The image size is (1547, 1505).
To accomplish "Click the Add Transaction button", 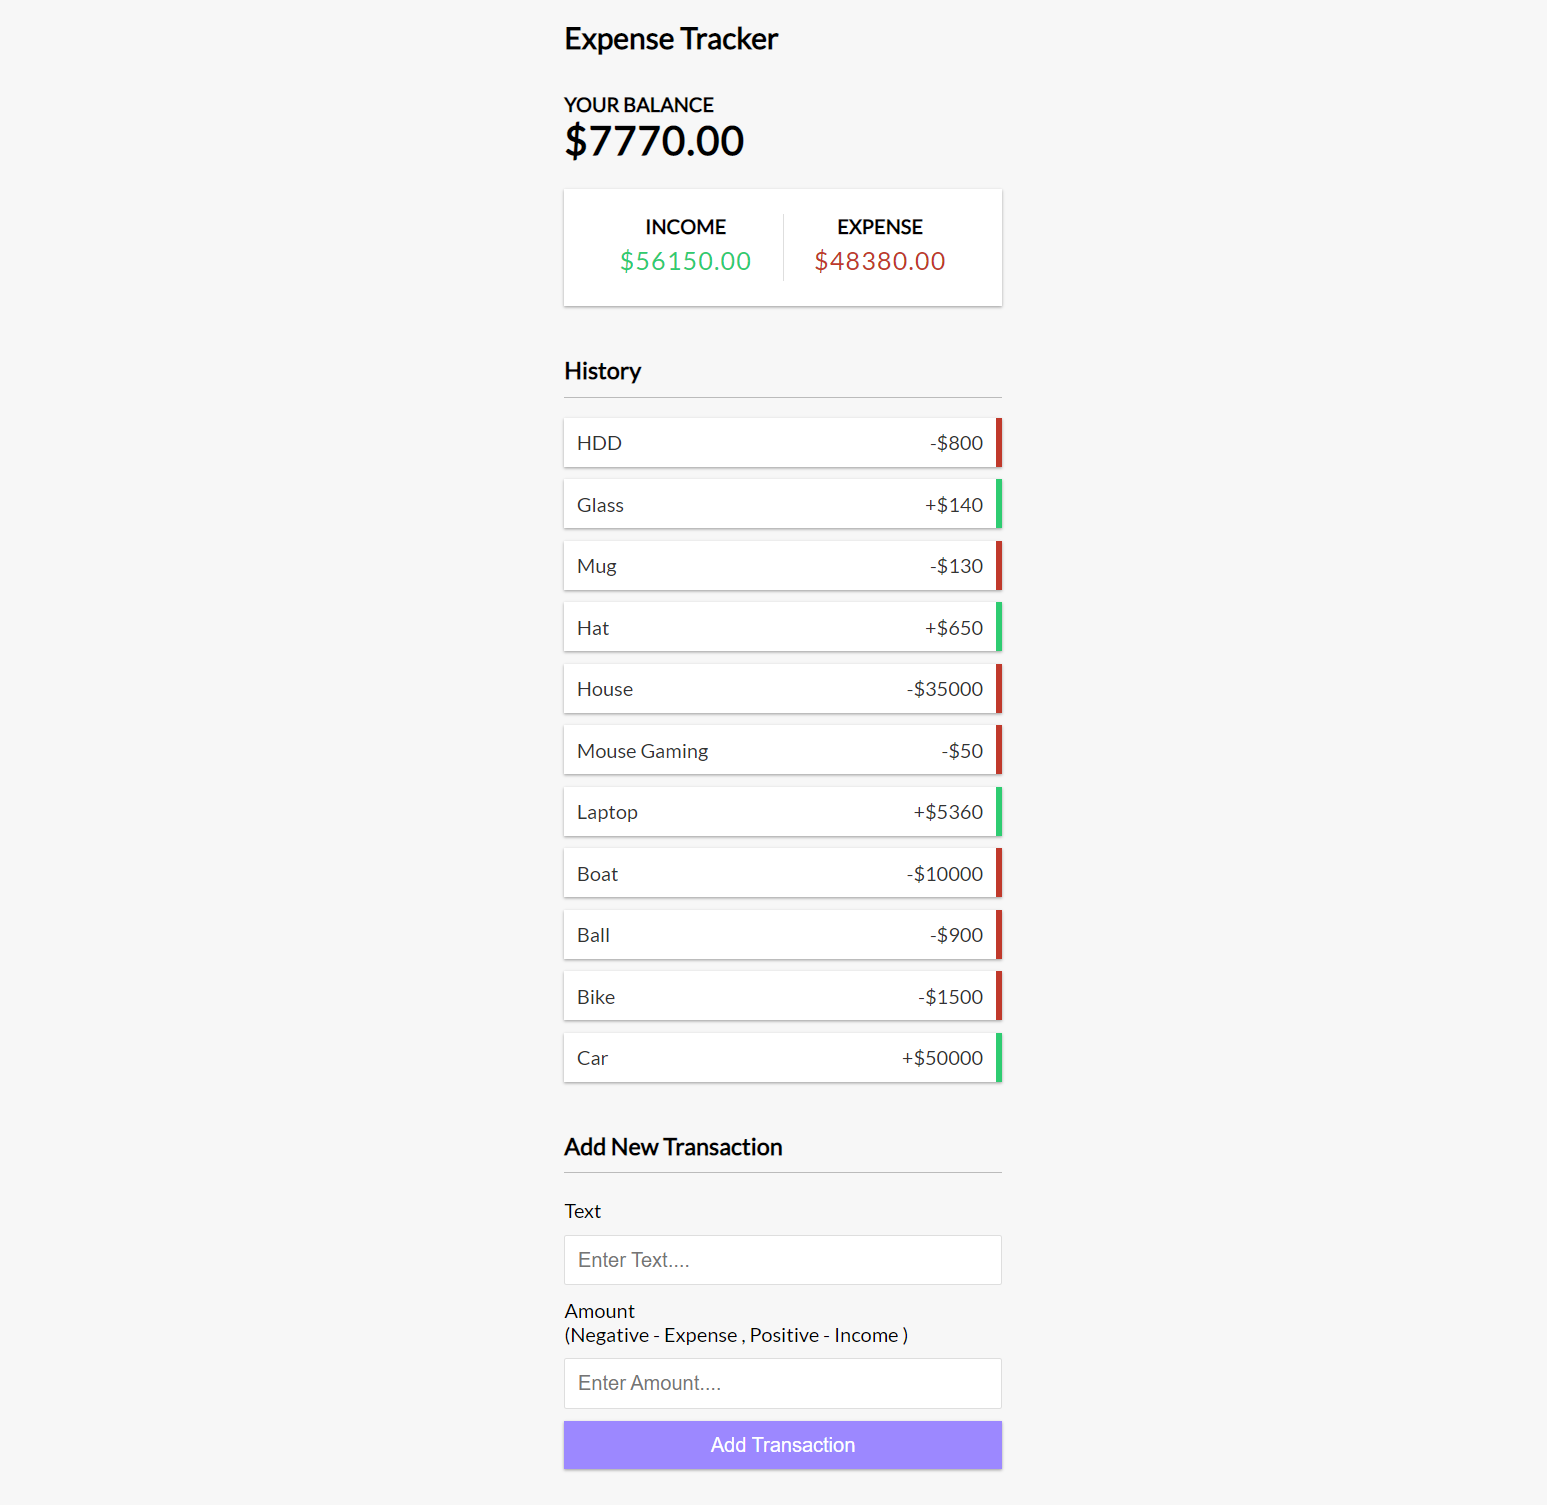I will 782,1444.
